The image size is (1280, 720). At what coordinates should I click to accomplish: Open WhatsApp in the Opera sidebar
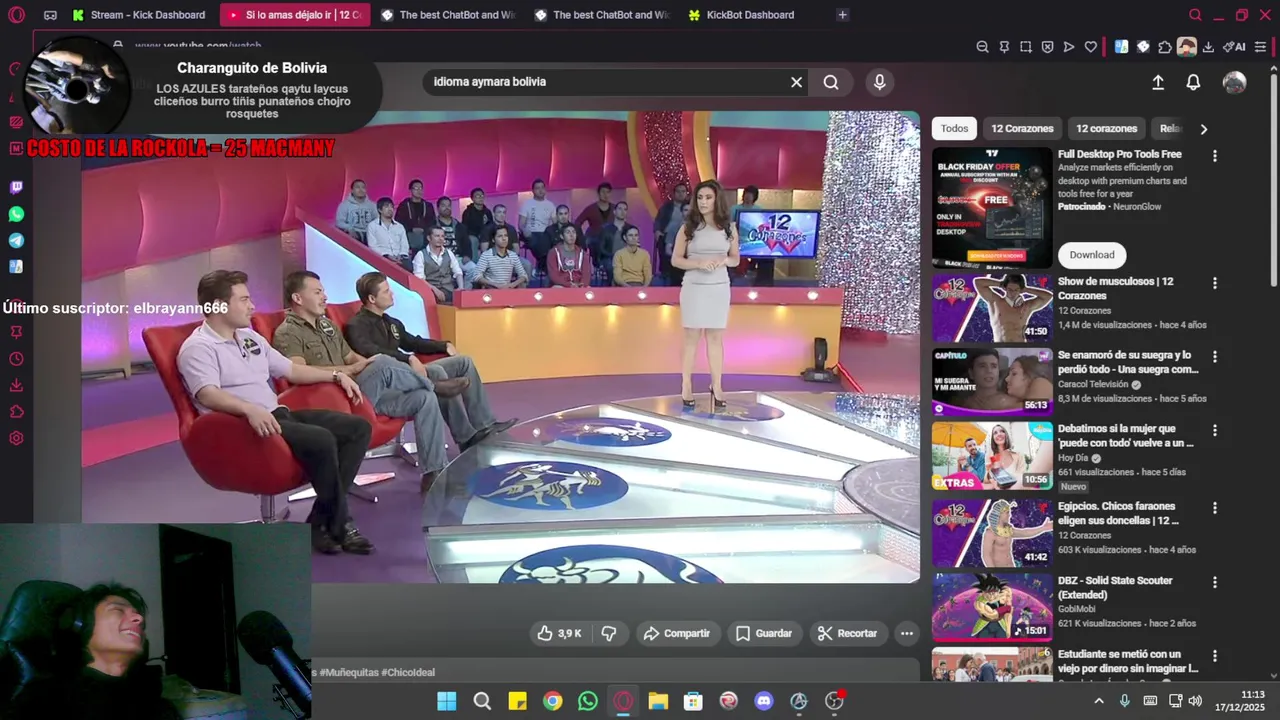(16, 214)
